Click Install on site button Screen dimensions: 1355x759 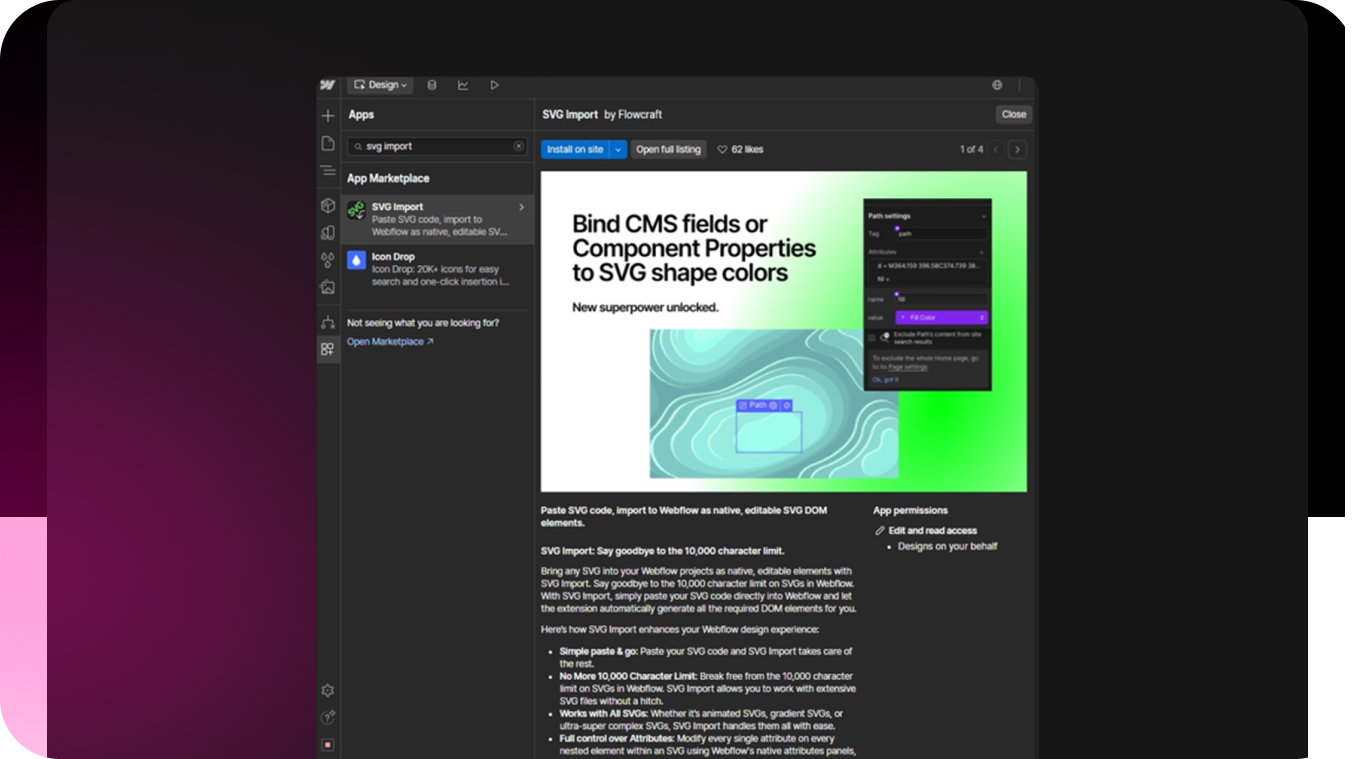pos(575,149)
